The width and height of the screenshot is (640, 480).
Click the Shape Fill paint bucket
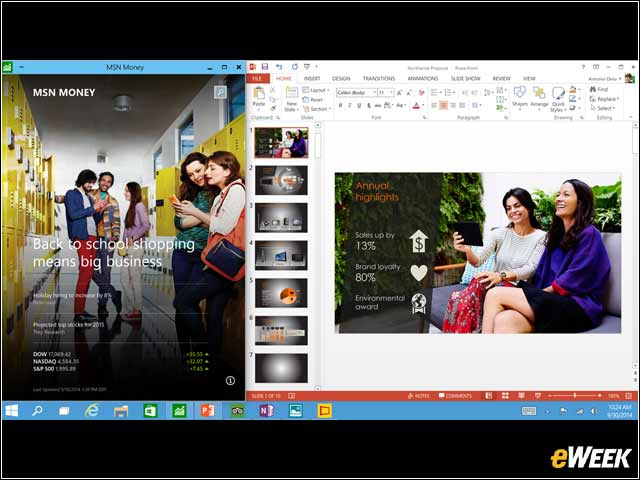point(574,89)
